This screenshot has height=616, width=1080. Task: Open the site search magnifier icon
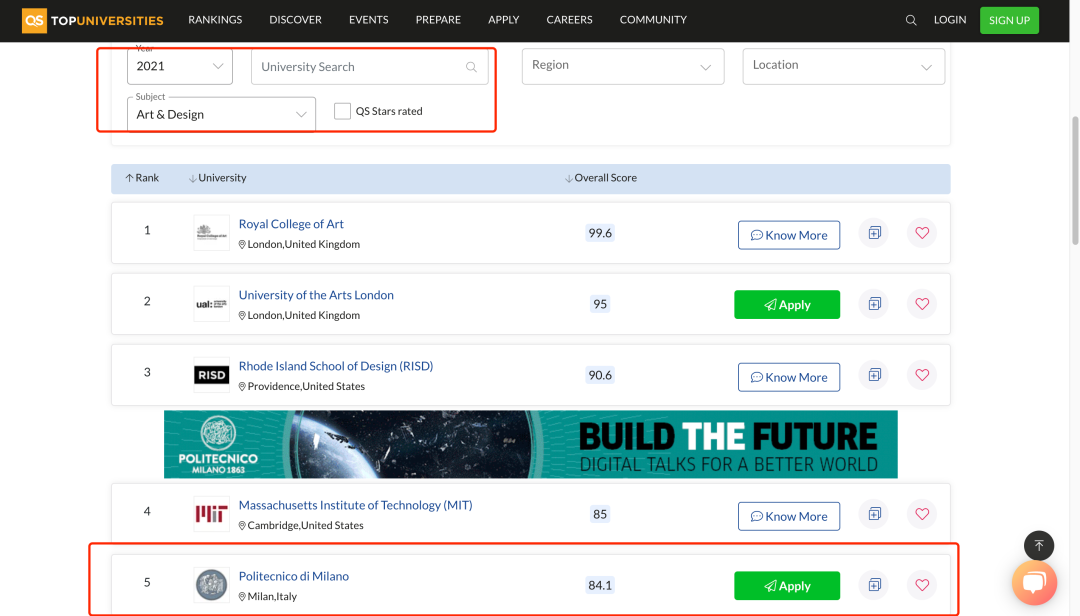pos(911,20)
